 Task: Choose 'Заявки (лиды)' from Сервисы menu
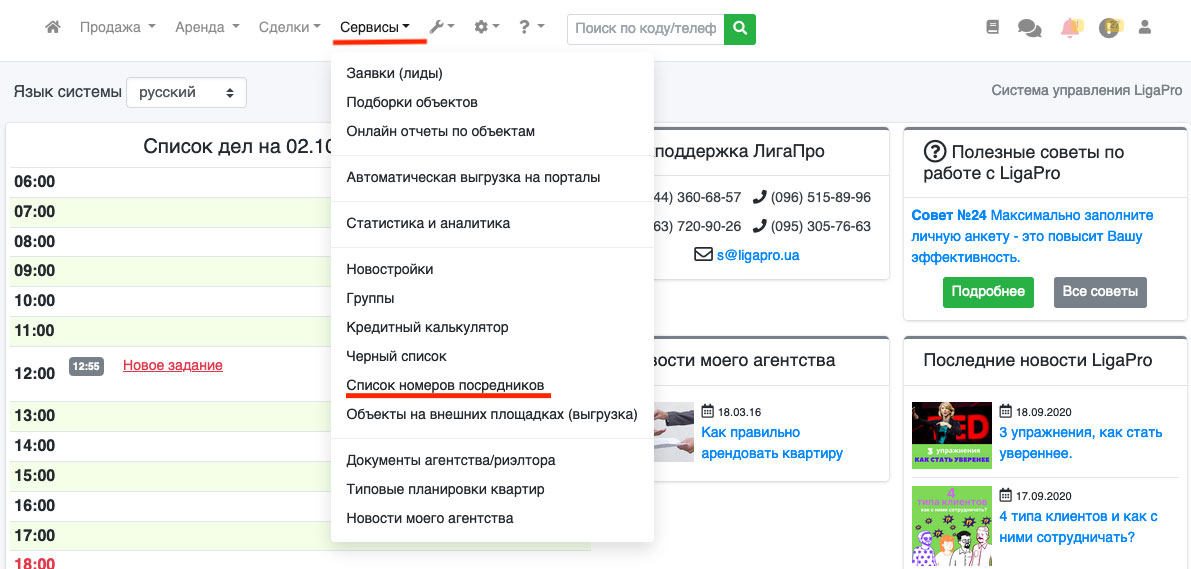(394, 73)
